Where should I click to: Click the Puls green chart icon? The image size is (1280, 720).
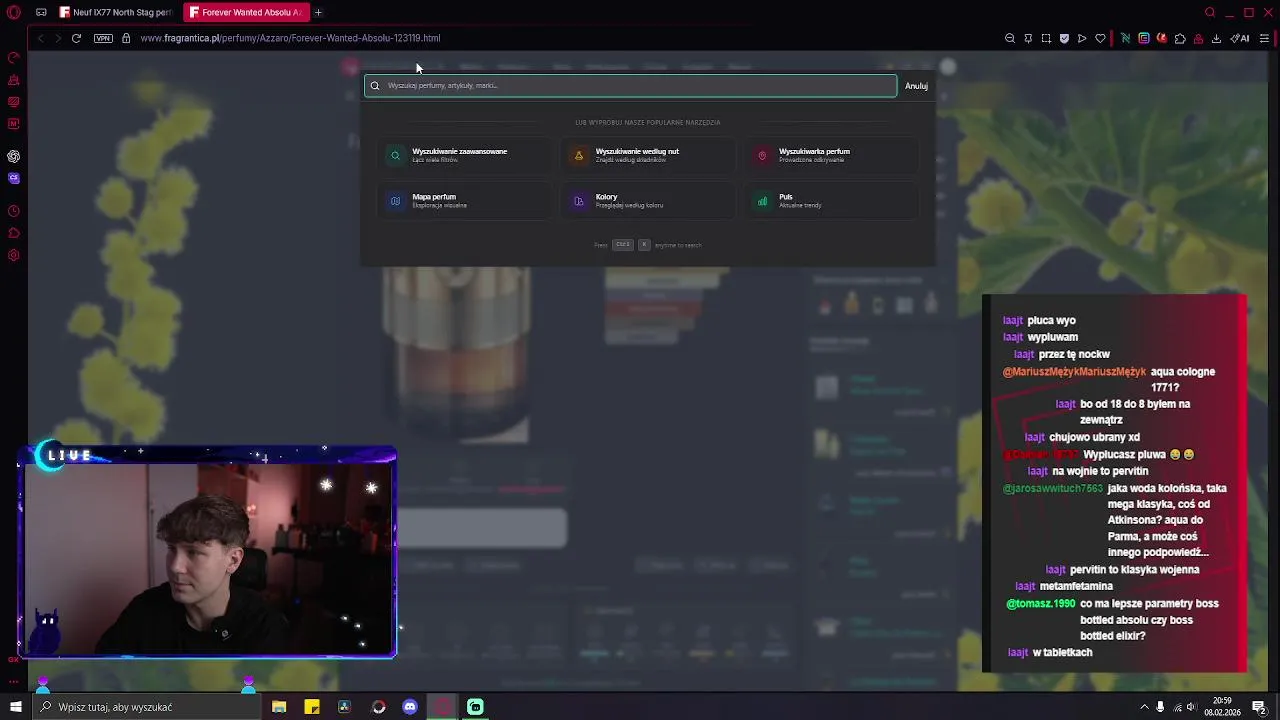click(762, 201)
